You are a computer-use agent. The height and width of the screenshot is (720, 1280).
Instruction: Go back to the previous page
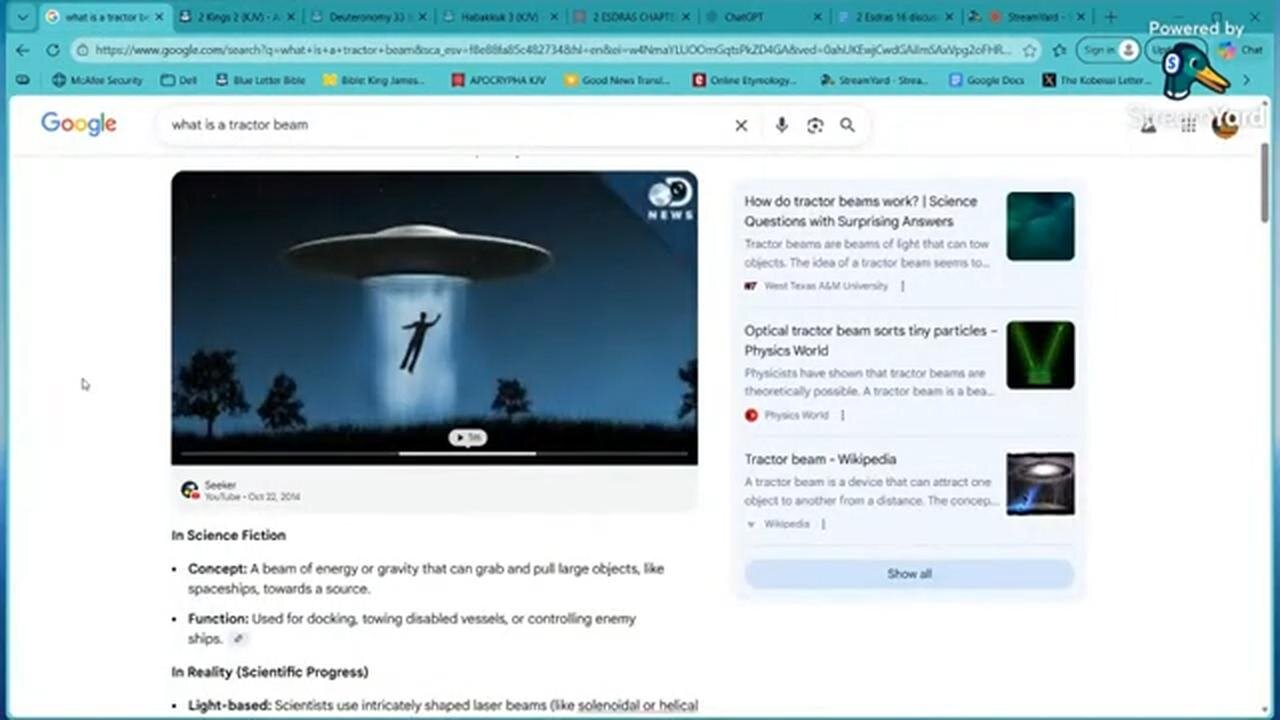(23, 50)
